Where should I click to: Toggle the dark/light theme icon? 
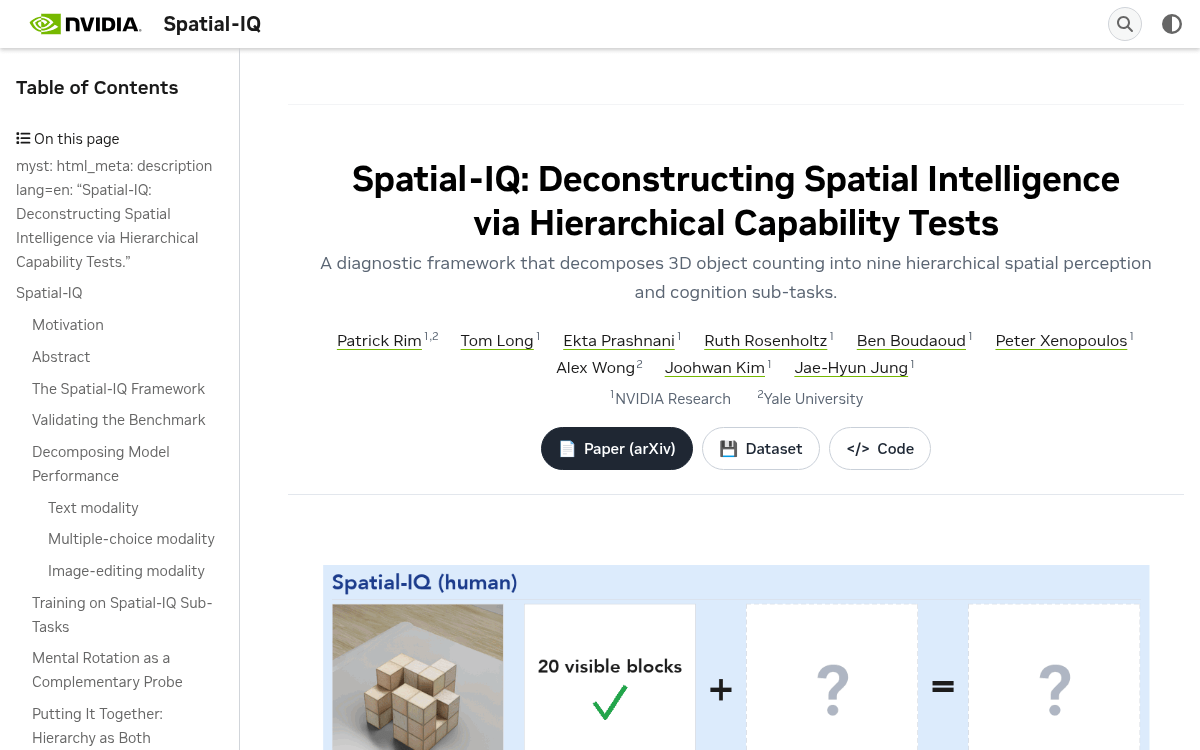click(x=1172, y=24)
